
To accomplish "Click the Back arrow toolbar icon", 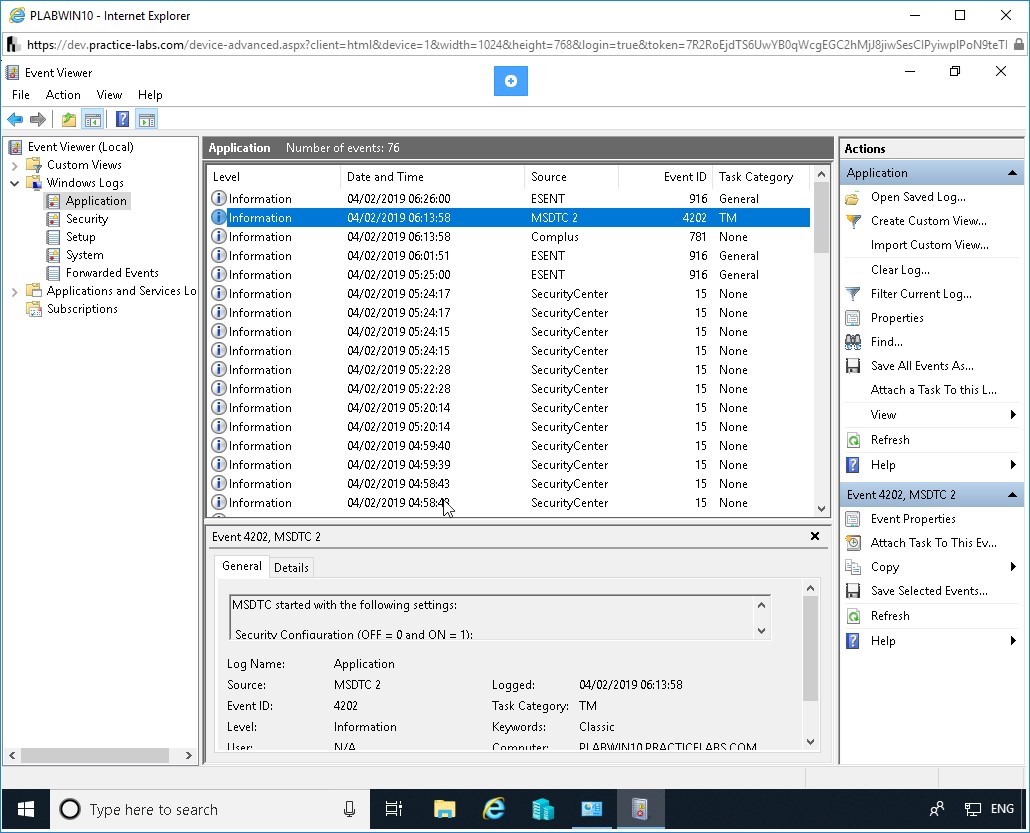I will click(15, 120).
